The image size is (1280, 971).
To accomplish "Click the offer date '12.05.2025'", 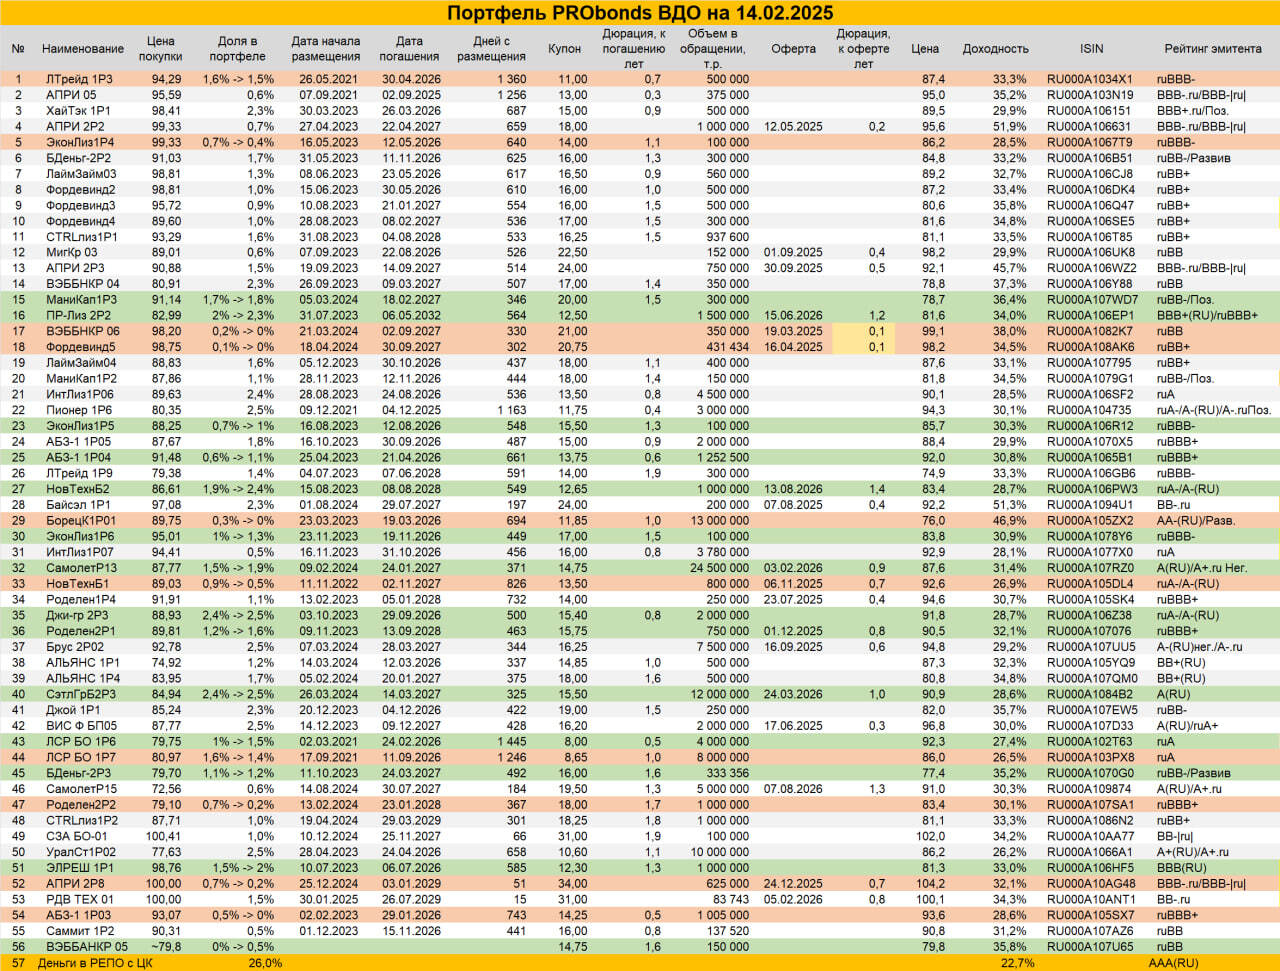I will tap(793, 127).
